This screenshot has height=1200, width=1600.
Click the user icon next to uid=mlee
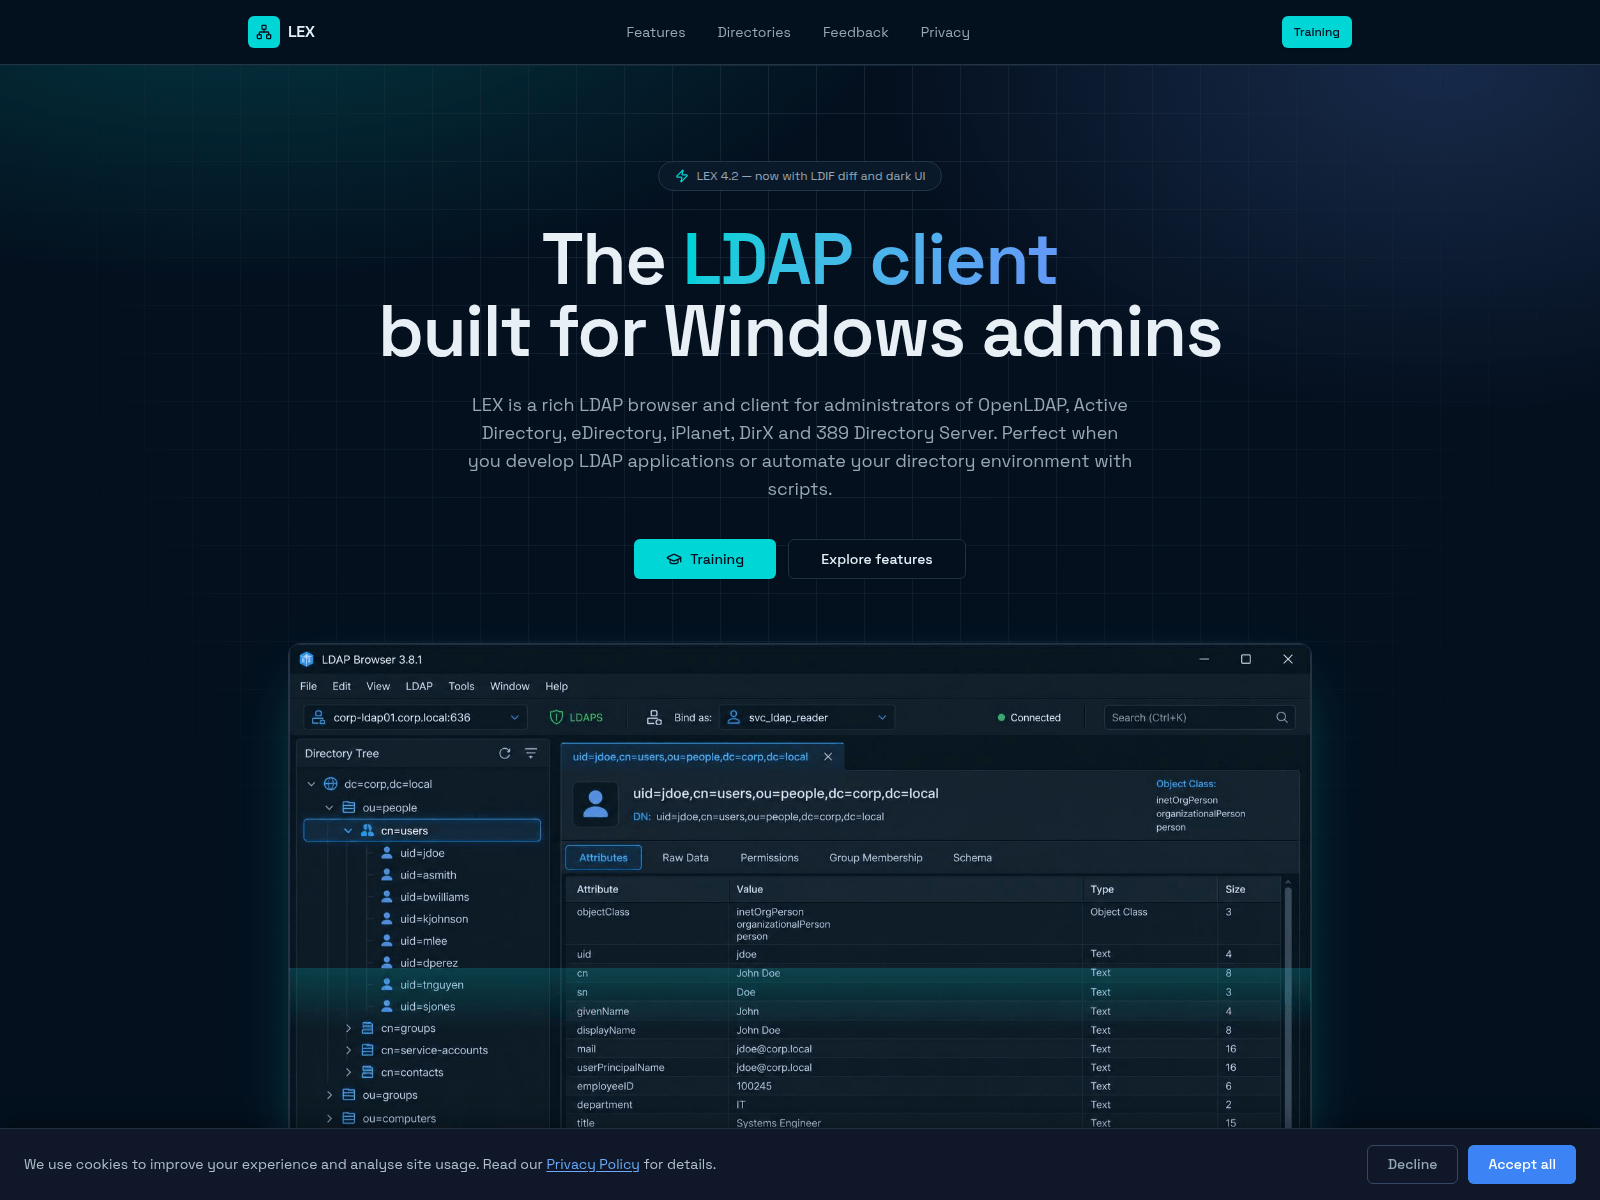387,941
